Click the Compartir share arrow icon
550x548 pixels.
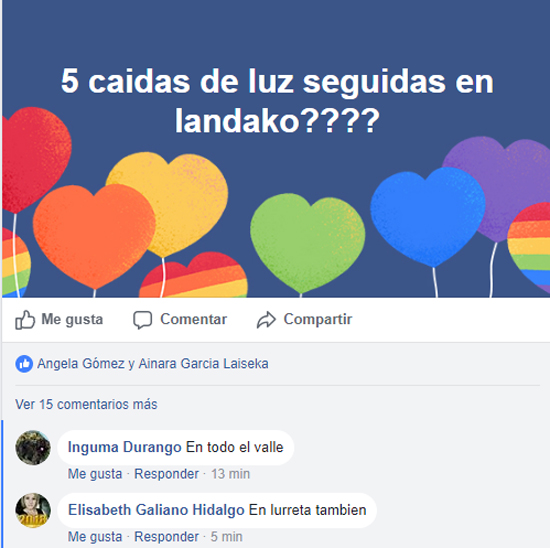266,320
